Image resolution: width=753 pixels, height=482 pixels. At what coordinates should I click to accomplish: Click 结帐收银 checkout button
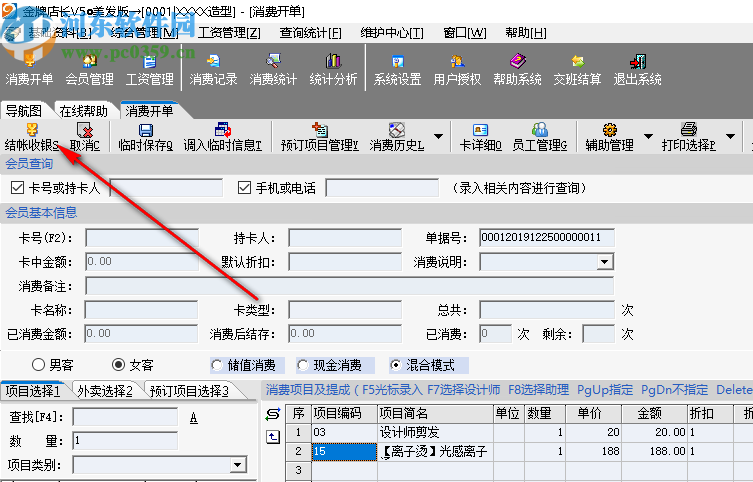tap(31, 137)
